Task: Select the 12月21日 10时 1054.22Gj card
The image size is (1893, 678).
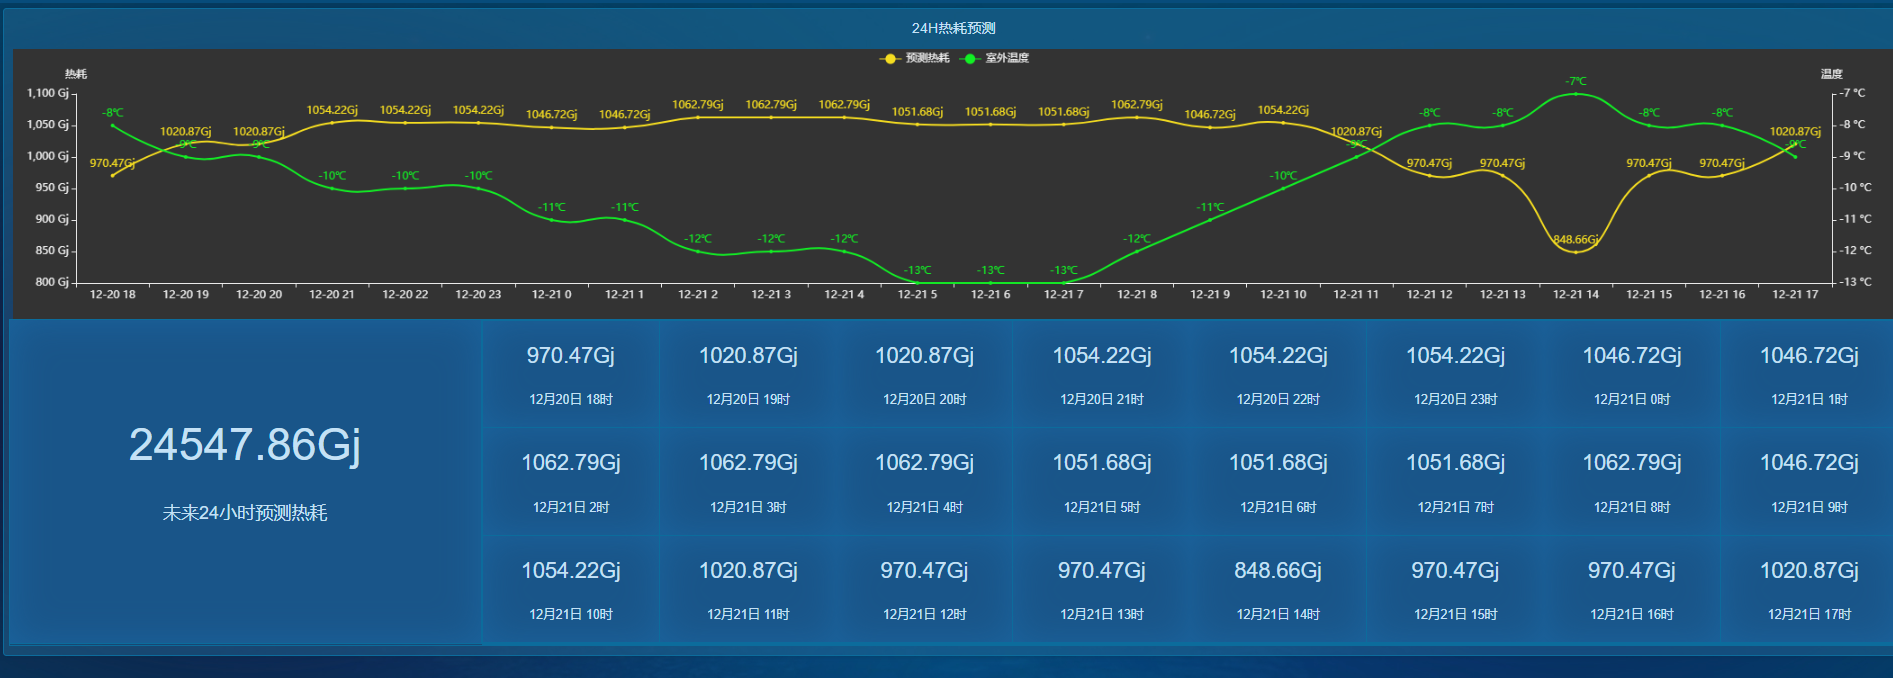Action: [571, 590]
